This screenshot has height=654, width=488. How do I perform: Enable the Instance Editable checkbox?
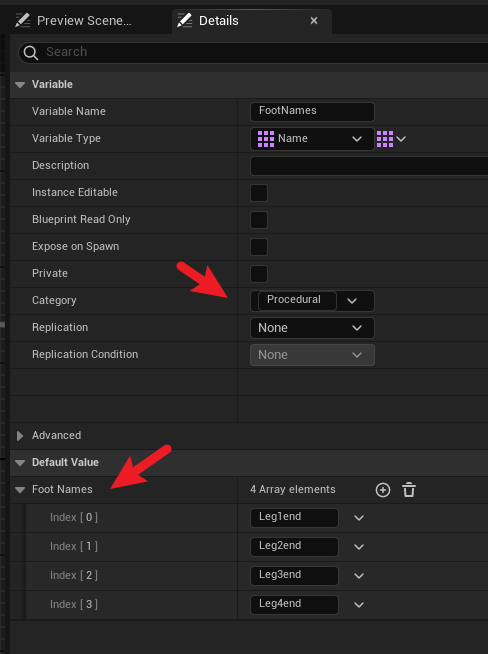tap(259, 193)
